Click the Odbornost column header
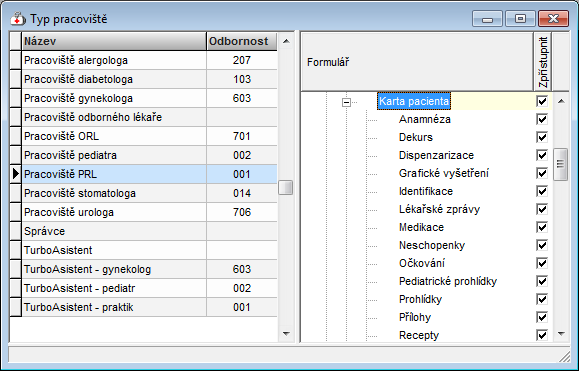Image resolution: width=579 pixels, height=371 pixels. point(241,41)
